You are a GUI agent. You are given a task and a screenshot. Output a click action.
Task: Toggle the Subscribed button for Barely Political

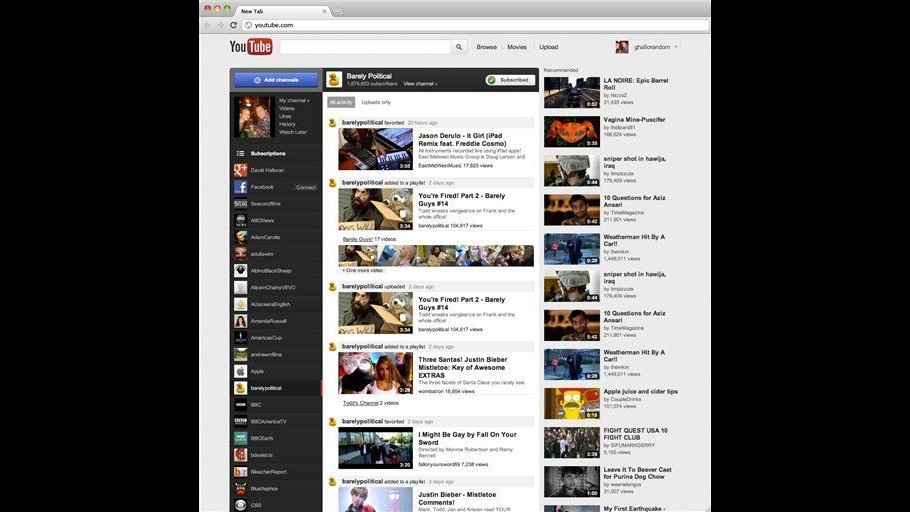click(510, 80)
